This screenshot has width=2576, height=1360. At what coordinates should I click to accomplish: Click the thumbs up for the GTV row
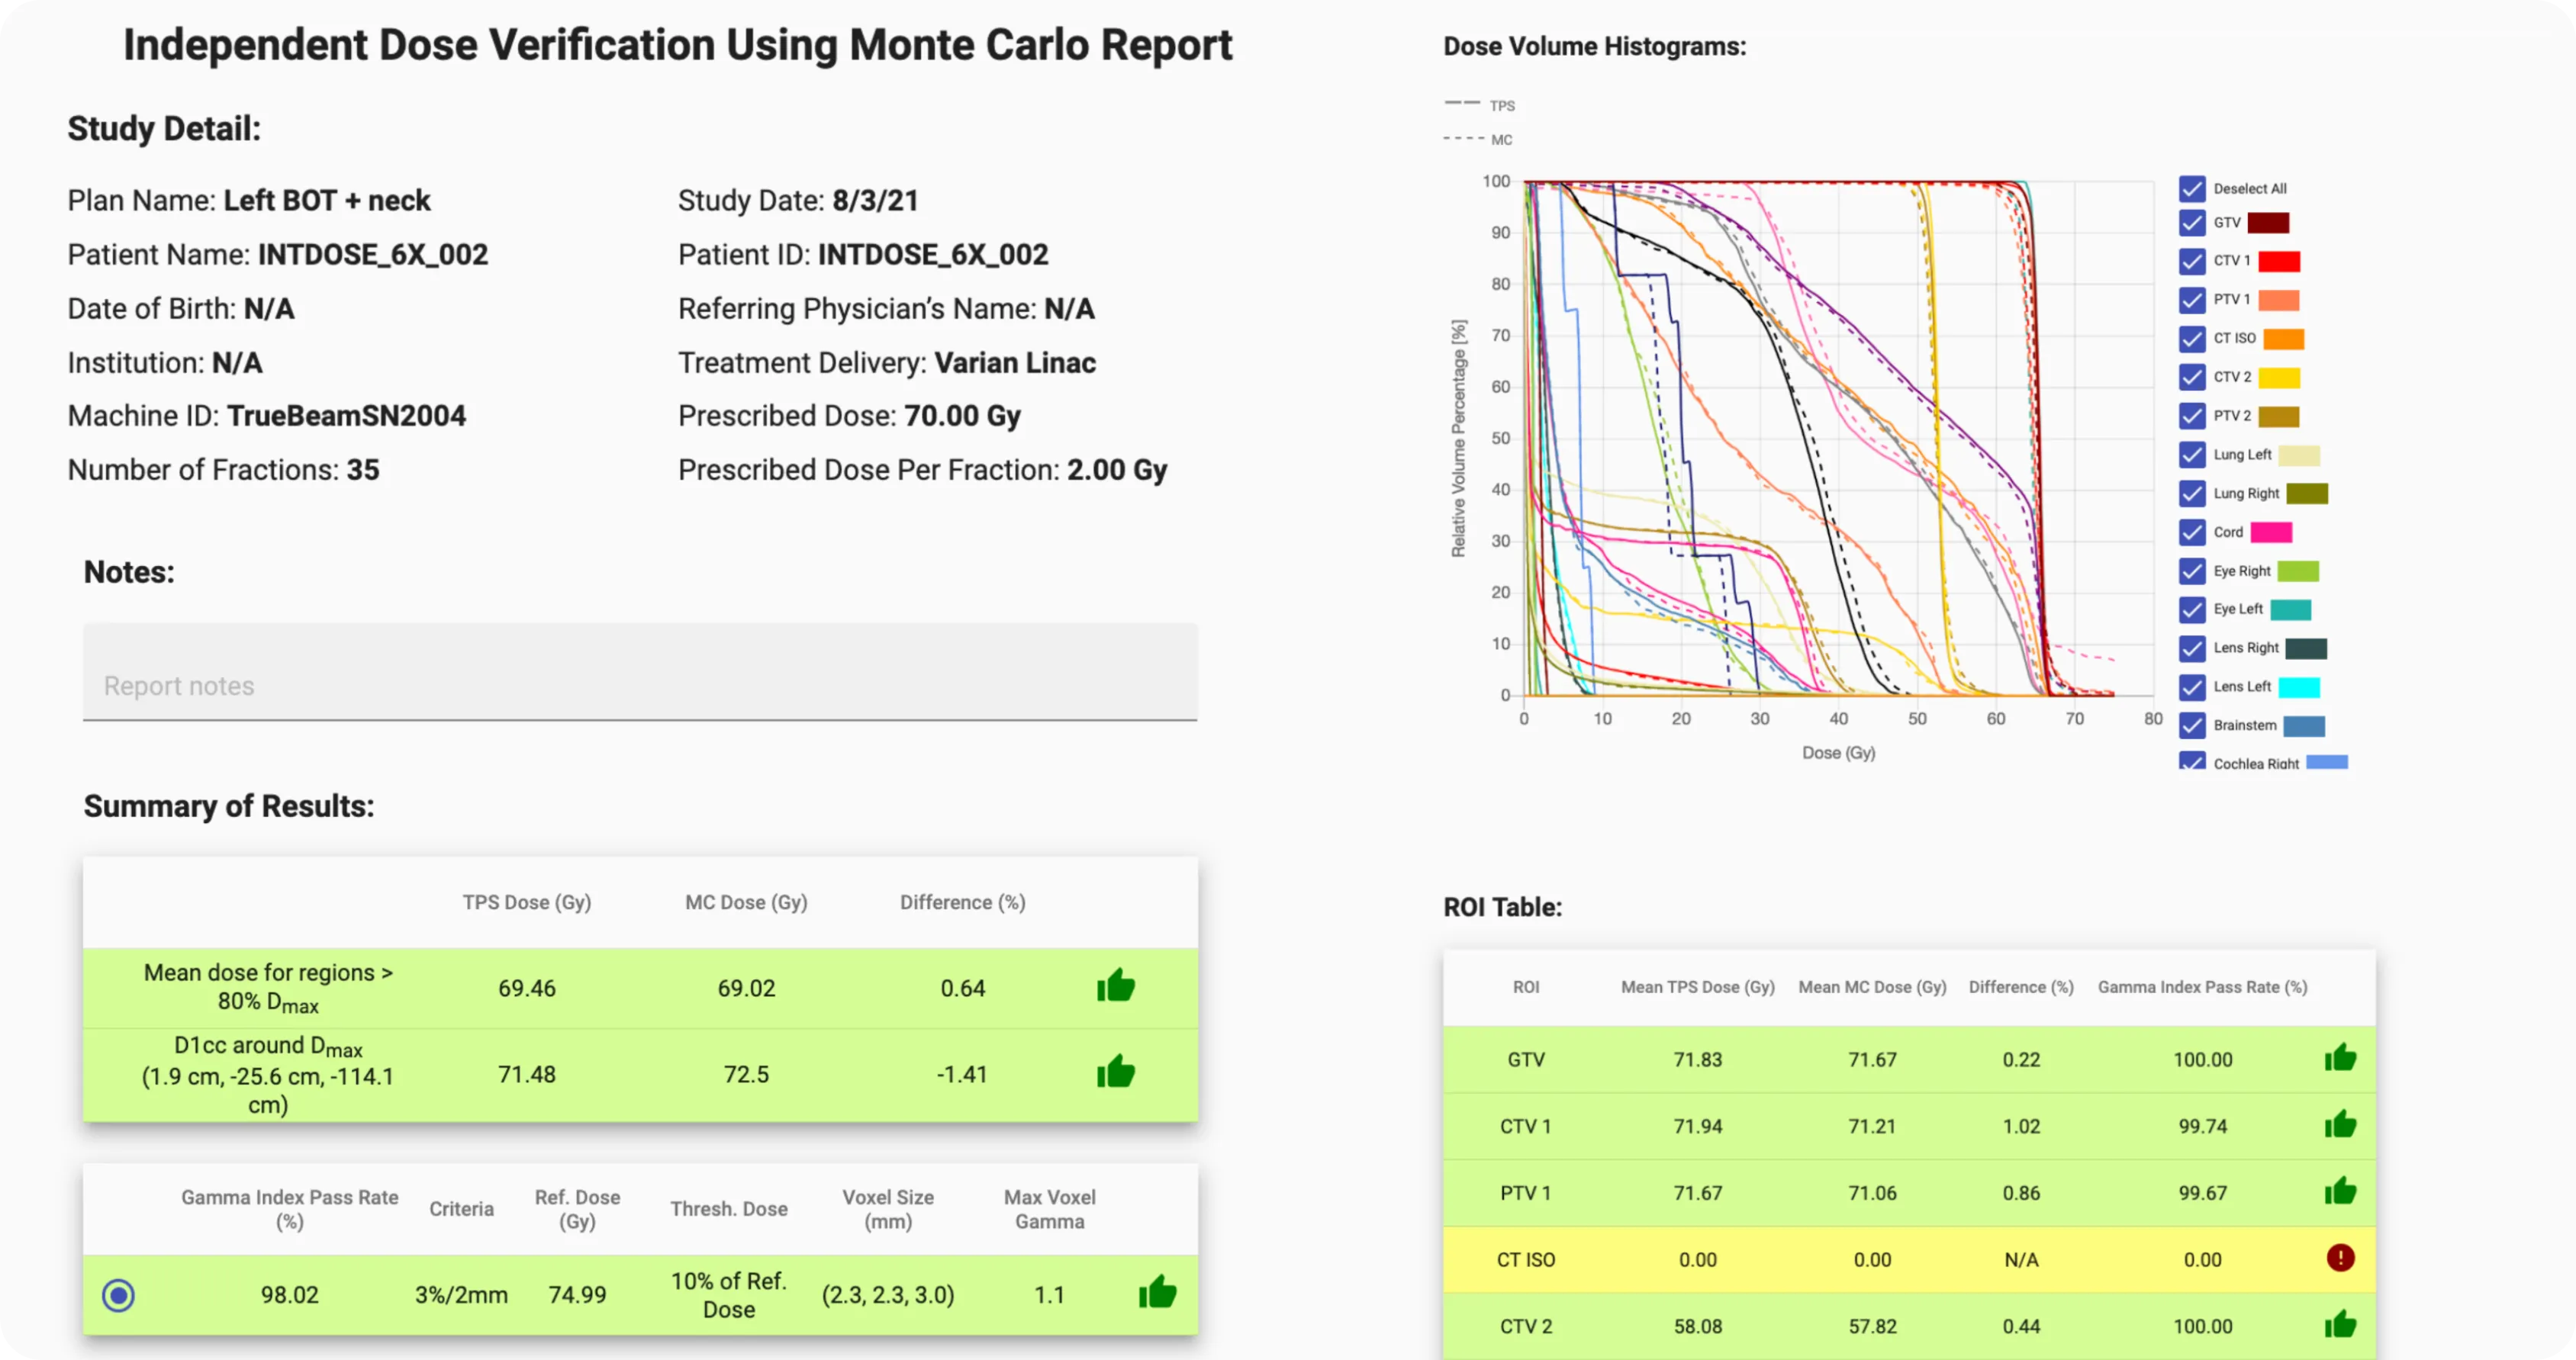[x=2341, y=1058]
